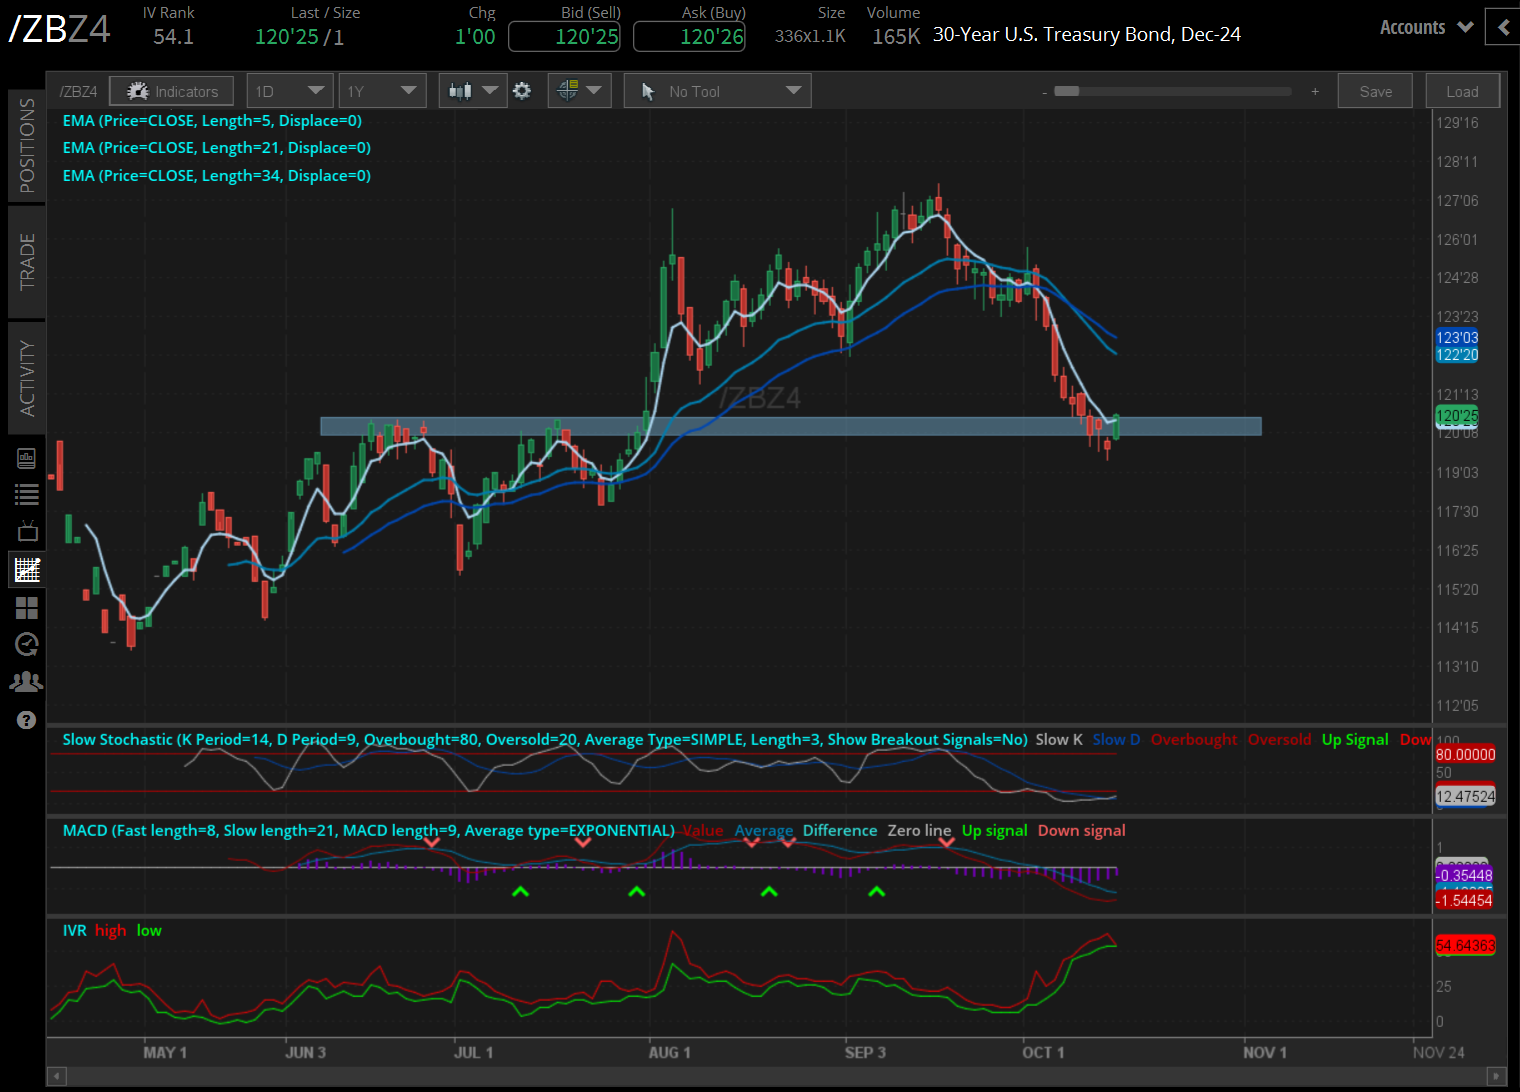Click the Load button
The width and height of the screenshot is (1520, 1092).
pyautogui.click(x=1462, y=90)
